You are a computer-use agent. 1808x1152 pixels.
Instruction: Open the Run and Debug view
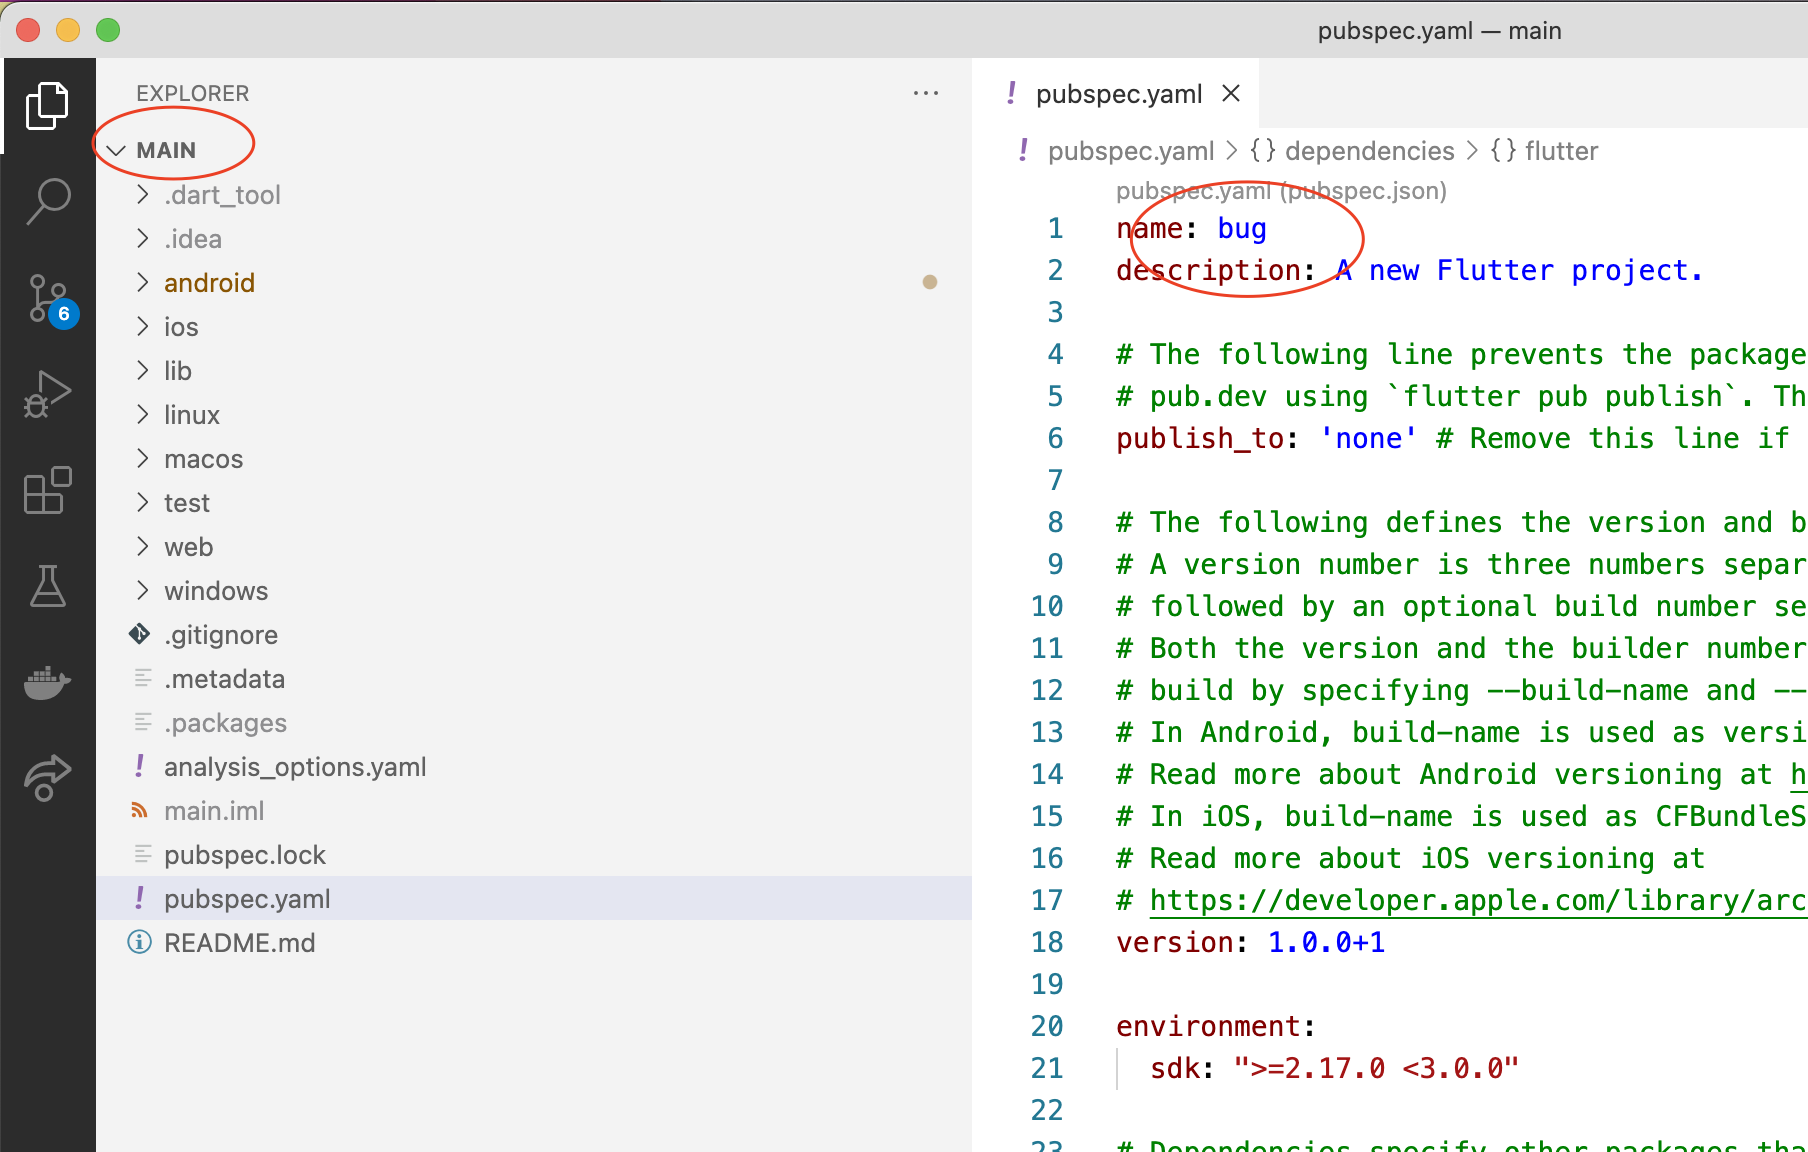(x=47, y=393)
